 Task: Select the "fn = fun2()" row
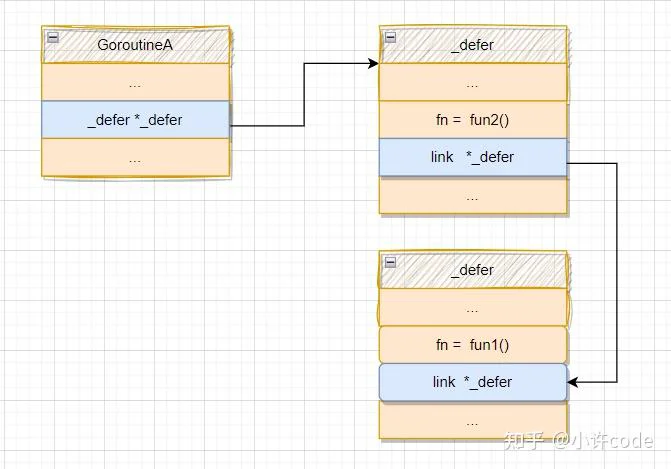click(472, 120)
